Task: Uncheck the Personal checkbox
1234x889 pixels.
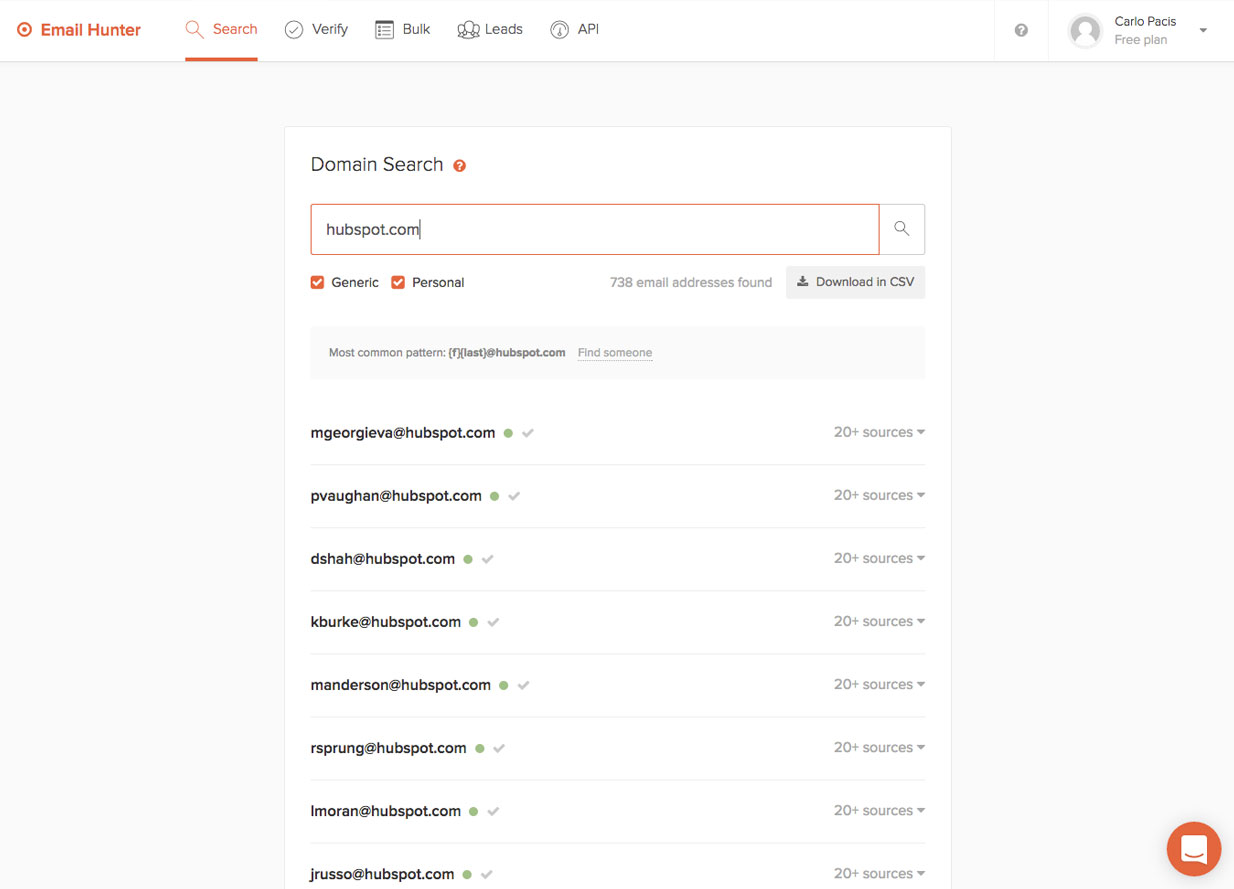Action: point(398,282)
